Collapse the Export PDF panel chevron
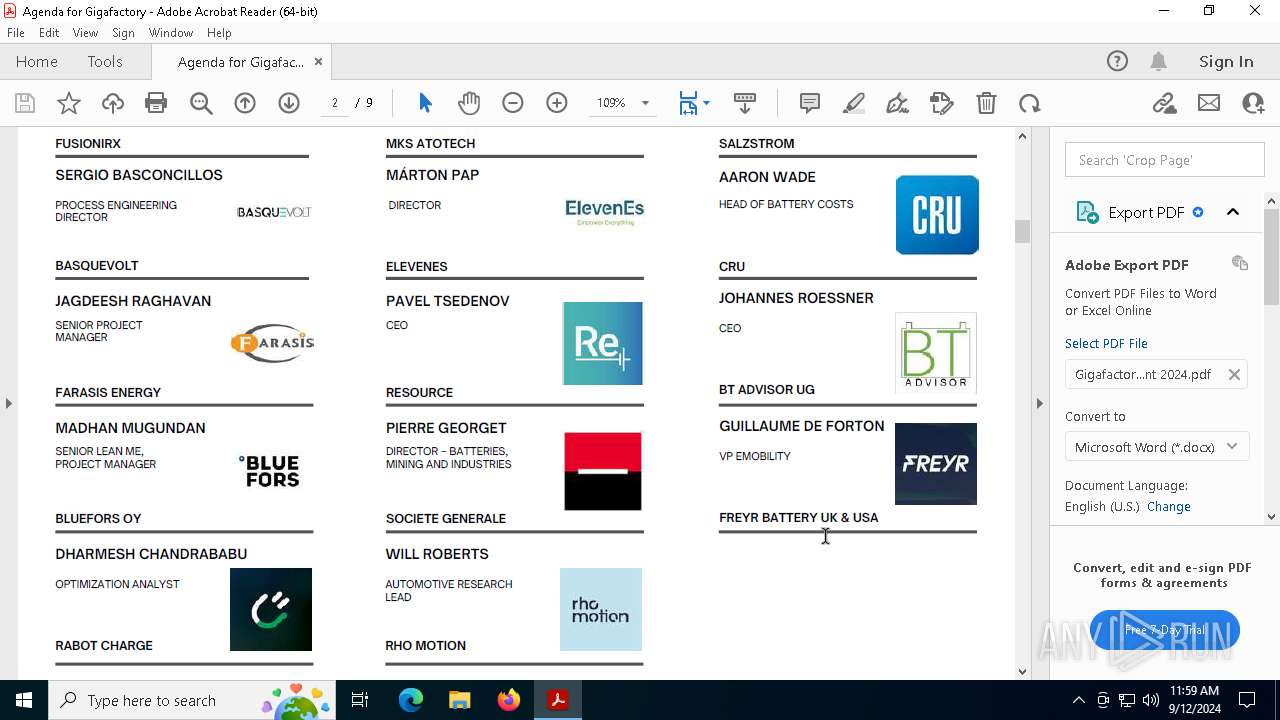 [x=1233, y=212]
